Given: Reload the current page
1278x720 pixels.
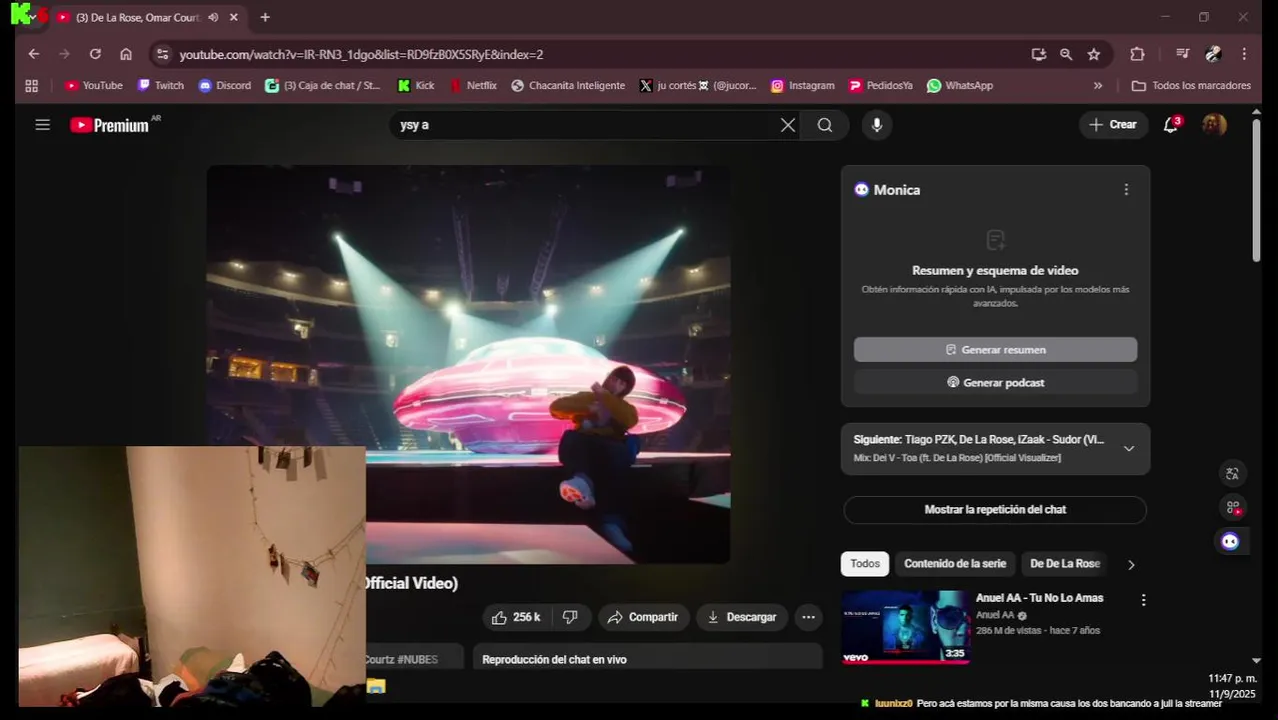Looking at the screenshot, I should point(95,54).
